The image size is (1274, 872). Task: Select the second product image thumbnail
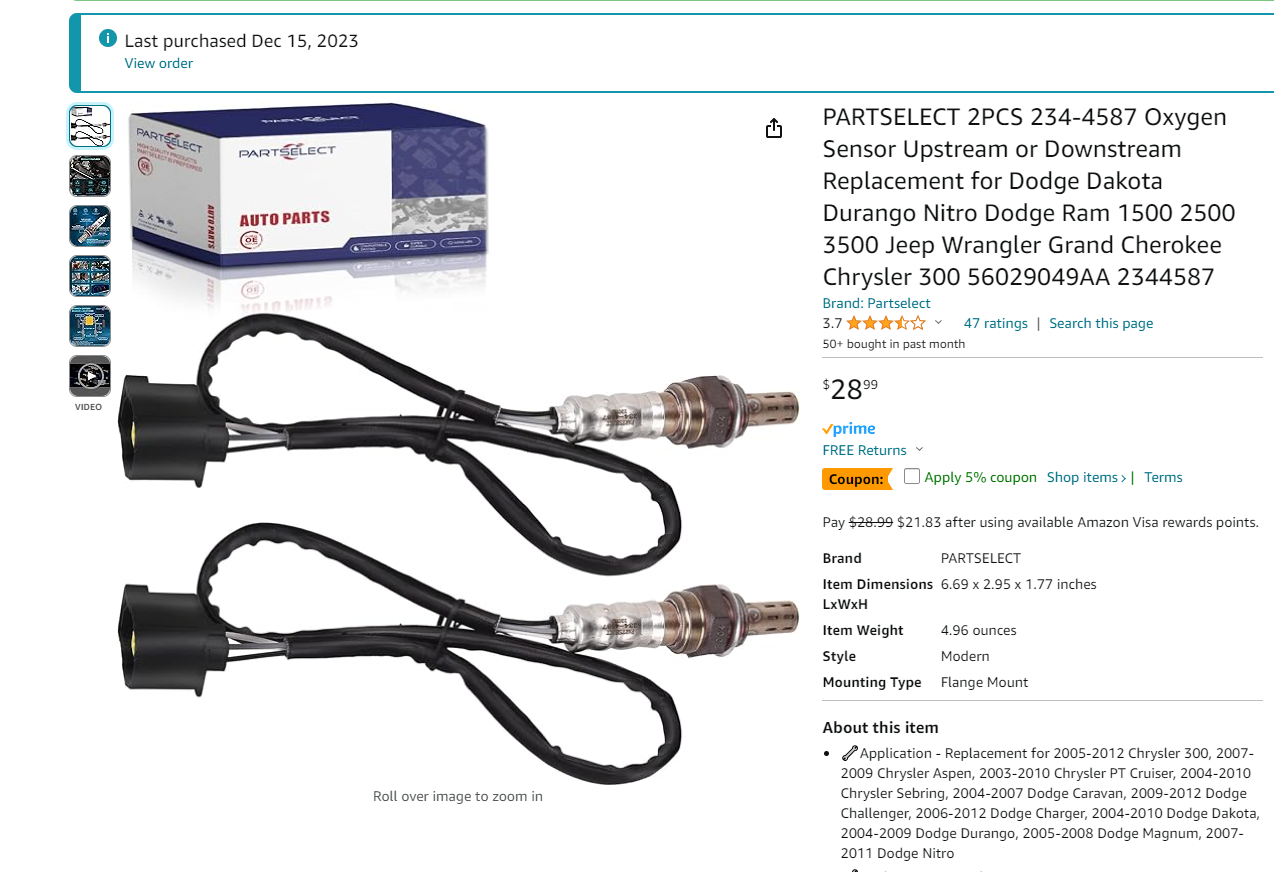click(x=89, y=176)
